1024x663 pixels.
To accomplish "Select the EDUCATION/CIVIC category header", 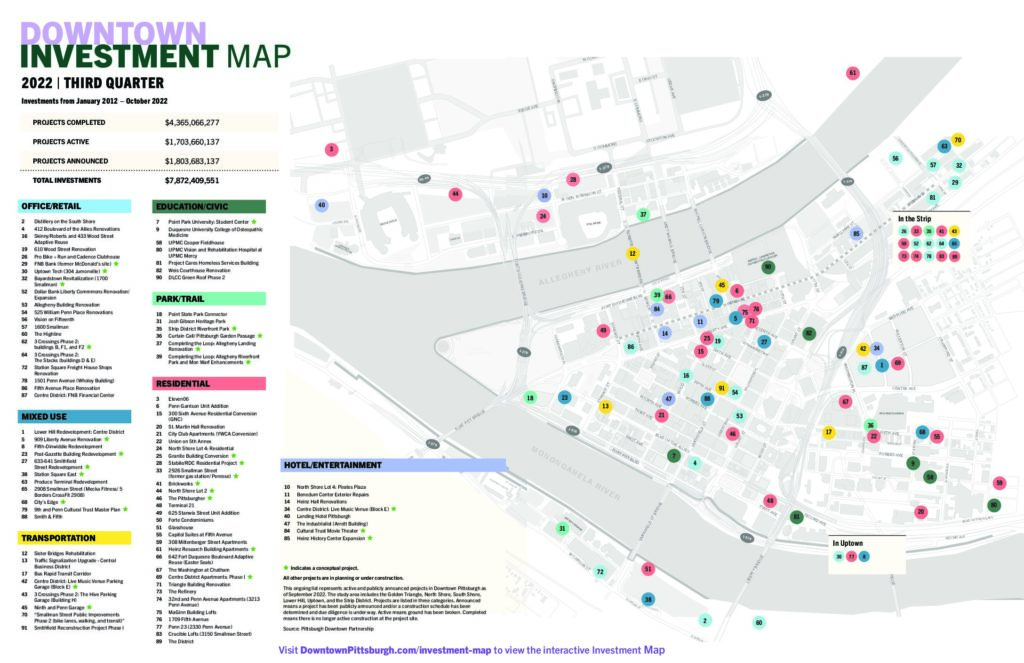I will 209,206.
